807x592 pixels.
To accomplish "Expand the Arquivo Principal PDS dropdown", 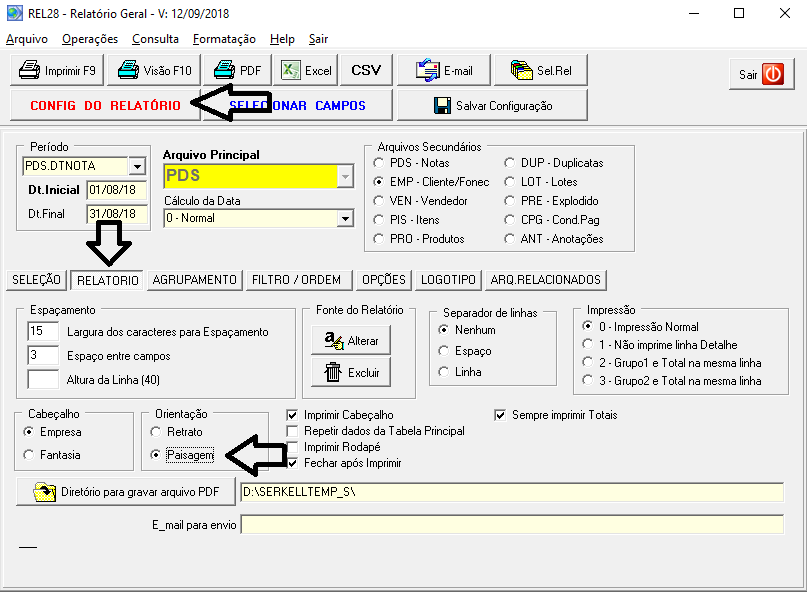I will [x=345, y=176].
